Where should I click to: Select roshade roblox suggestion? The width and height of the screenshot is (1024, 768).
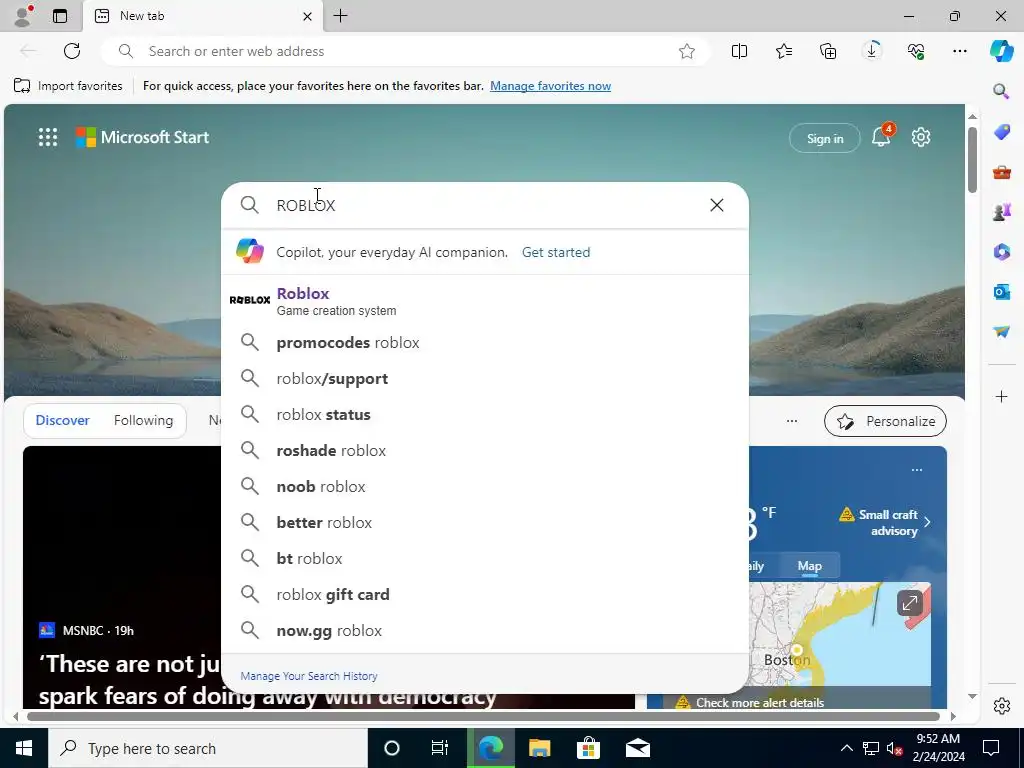point(485,450)
